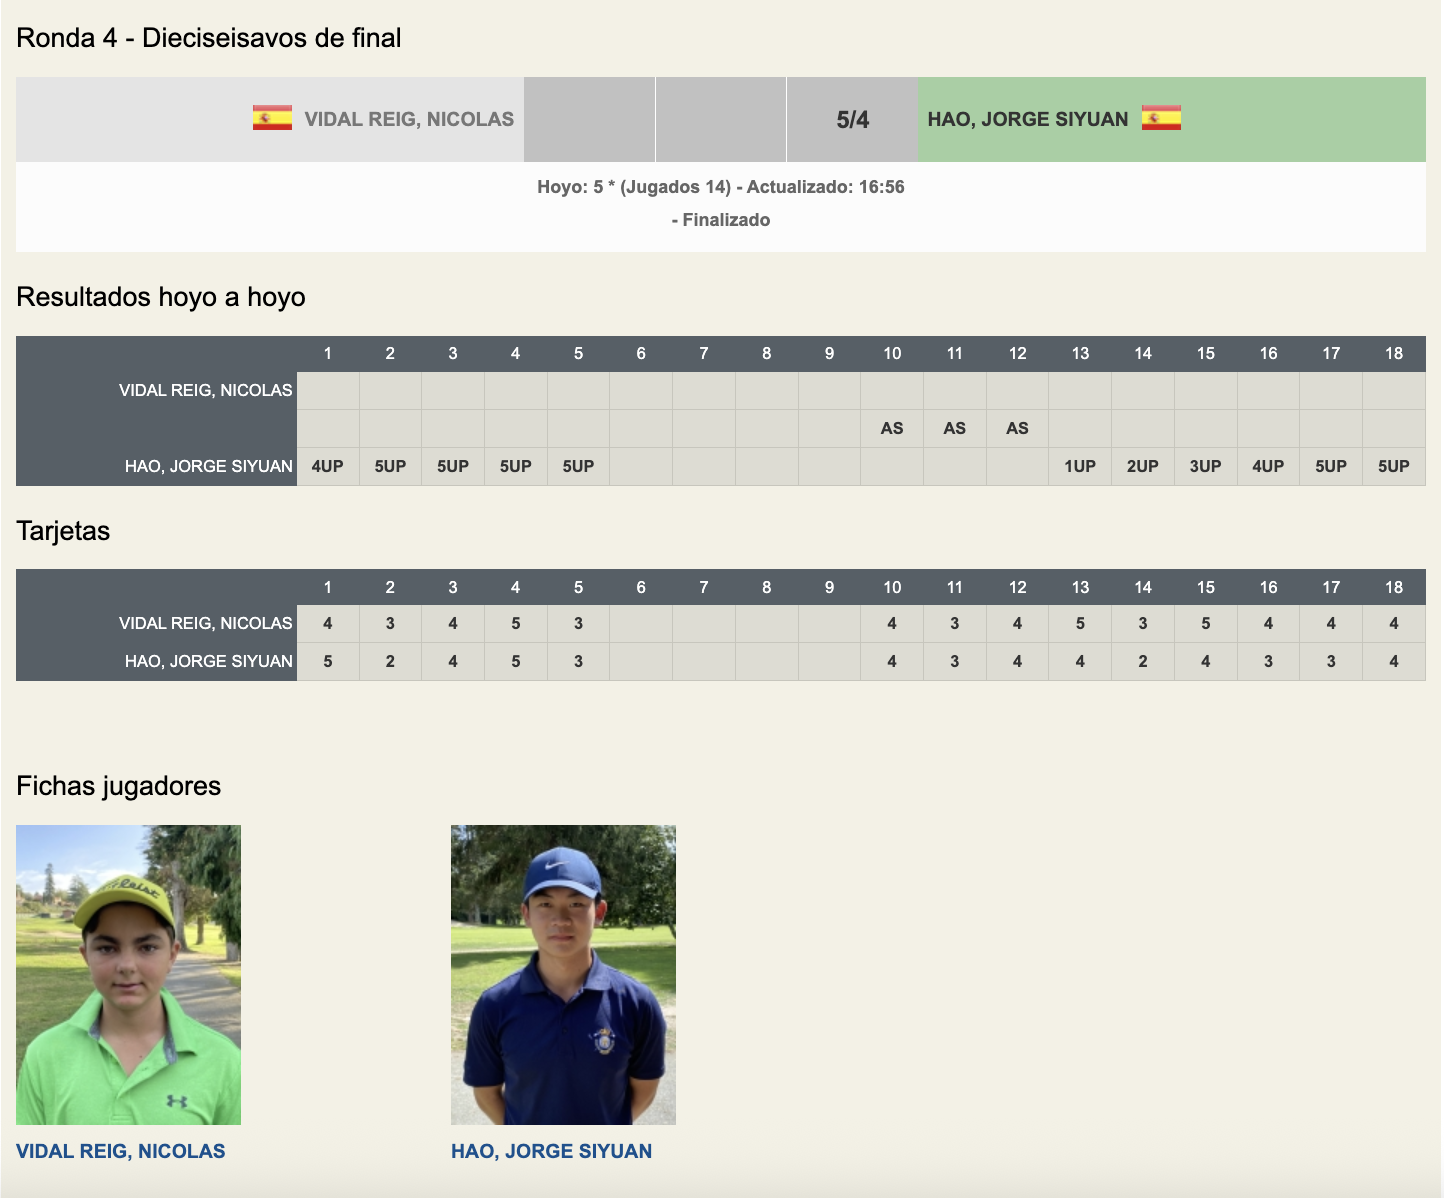
Task: Click the AS result on hole 11
Action: pos(954,428)
